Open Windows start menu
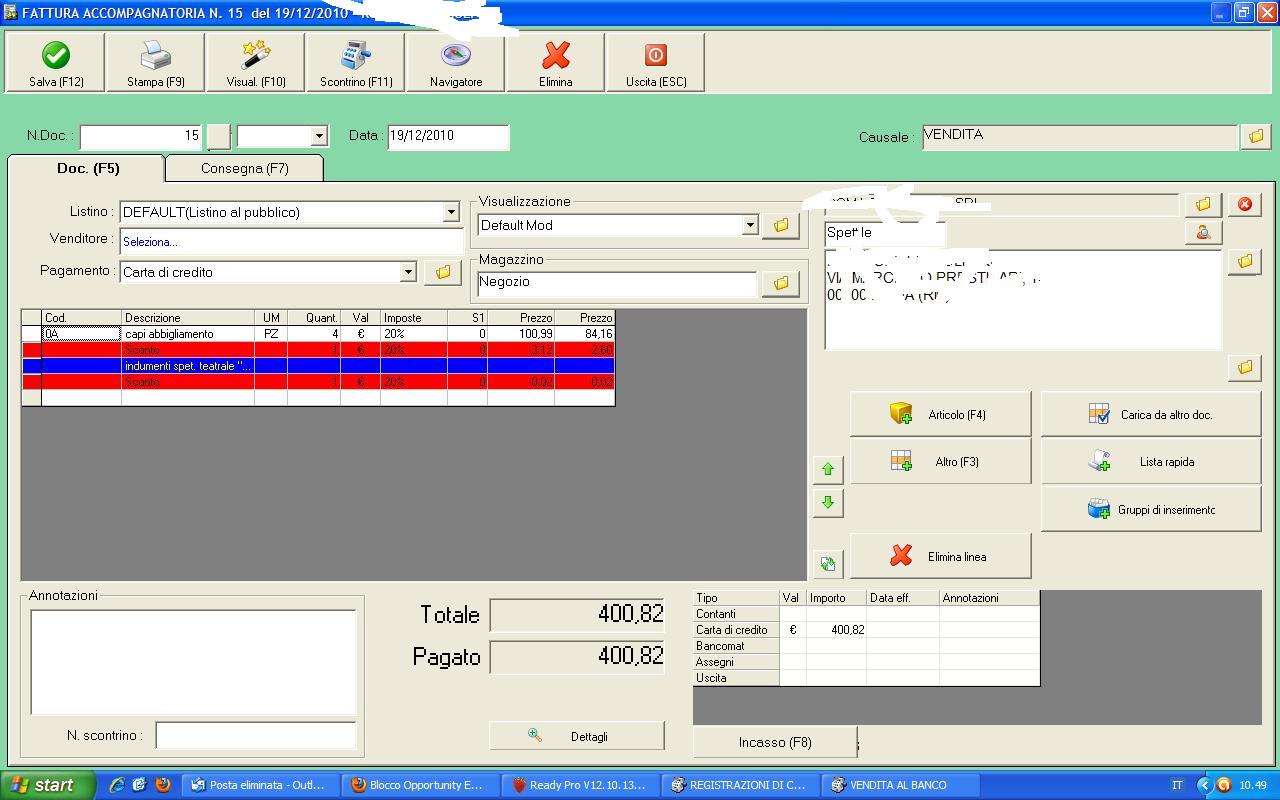1280x800 pixels. [47, 785]
